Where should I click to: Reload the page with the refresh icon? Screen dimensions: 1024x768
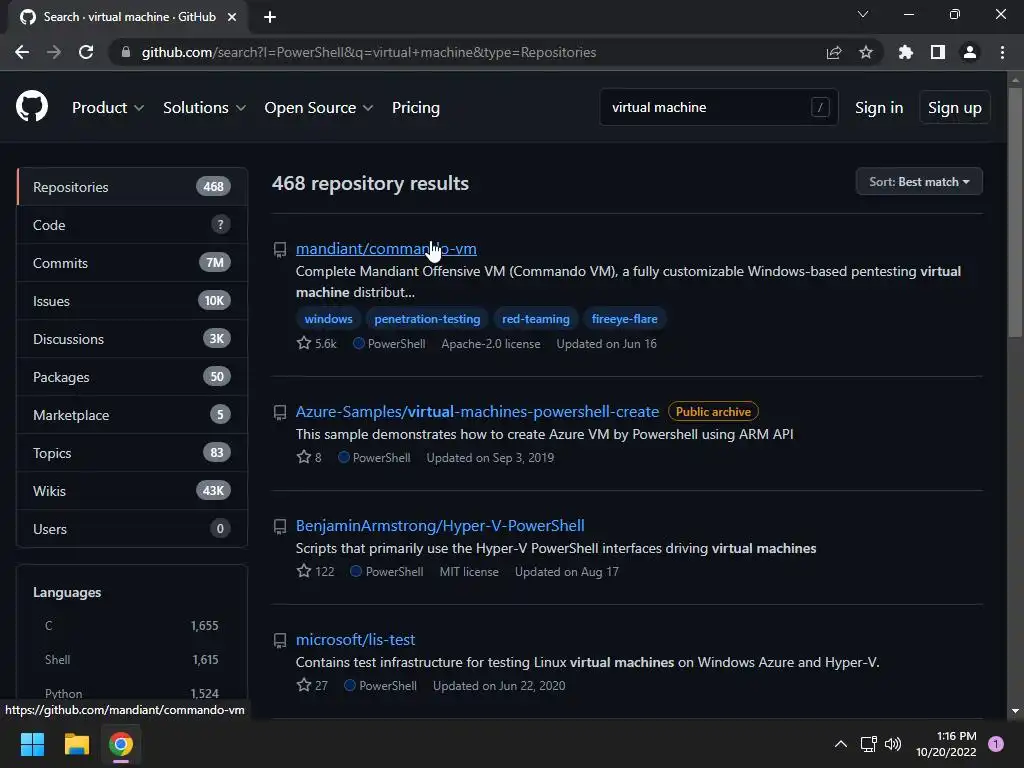86,52
